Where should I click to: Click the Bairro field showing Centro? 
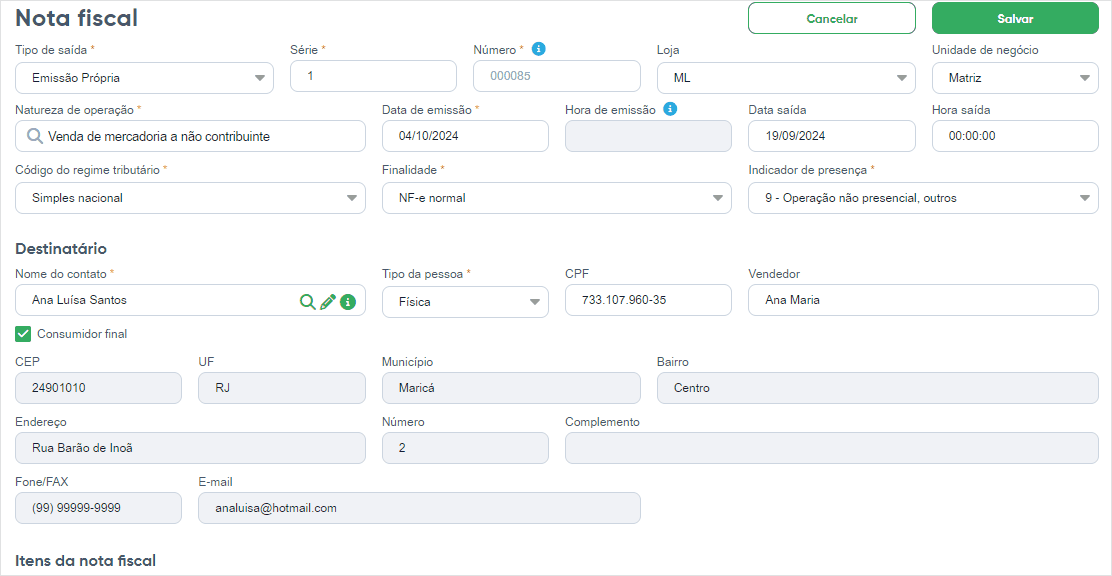[878, 388]
